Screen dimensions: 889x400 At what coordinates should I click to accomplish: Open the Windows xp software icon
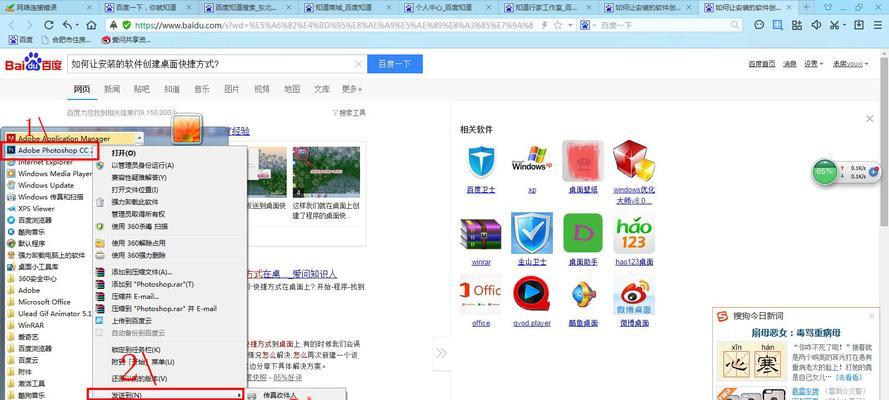tap(531, 161)
